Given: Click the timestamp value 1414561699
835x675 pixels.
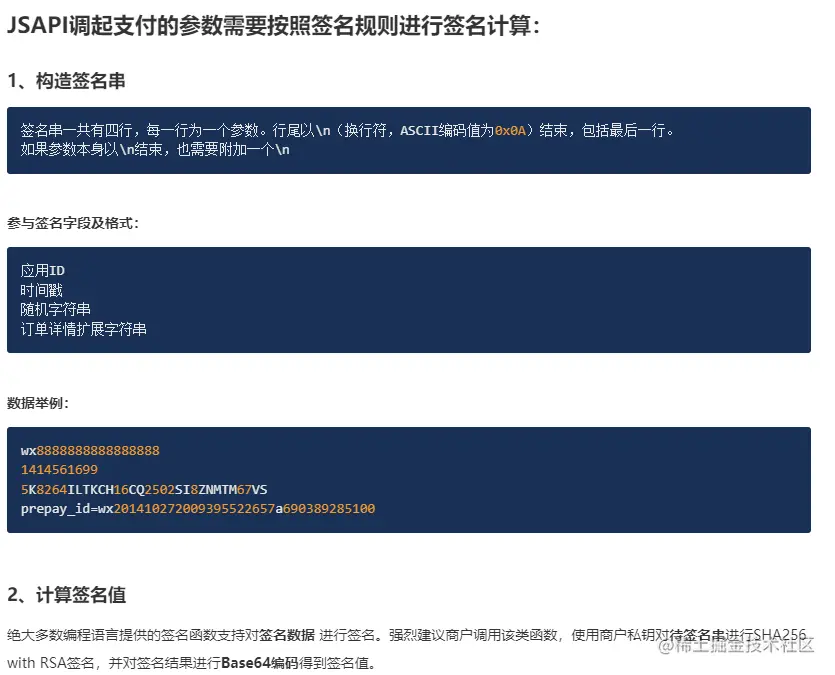Looking at the screenshot, I should click(59, 470).
